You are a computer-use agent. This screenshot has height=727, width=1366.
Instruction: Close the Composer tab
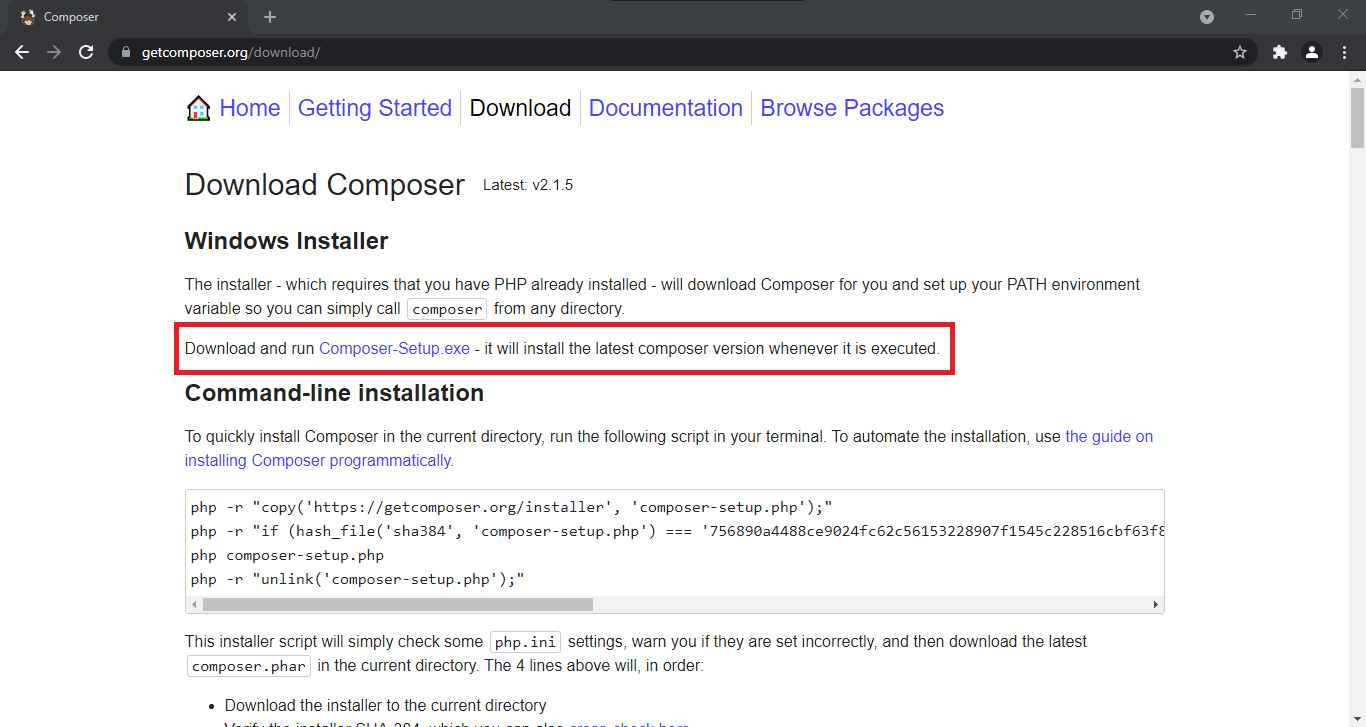pos(232,17)
